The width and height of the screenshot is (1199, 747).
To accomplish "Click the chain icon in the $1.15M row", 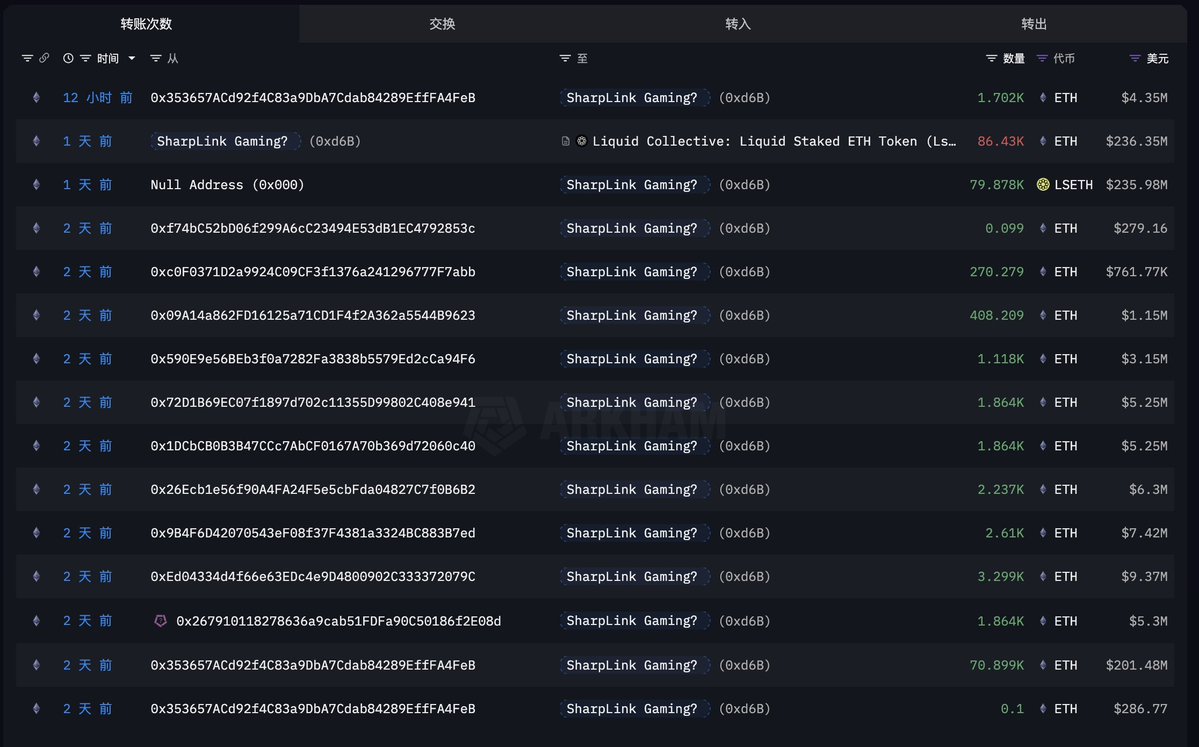I will [x=36, y=315].
